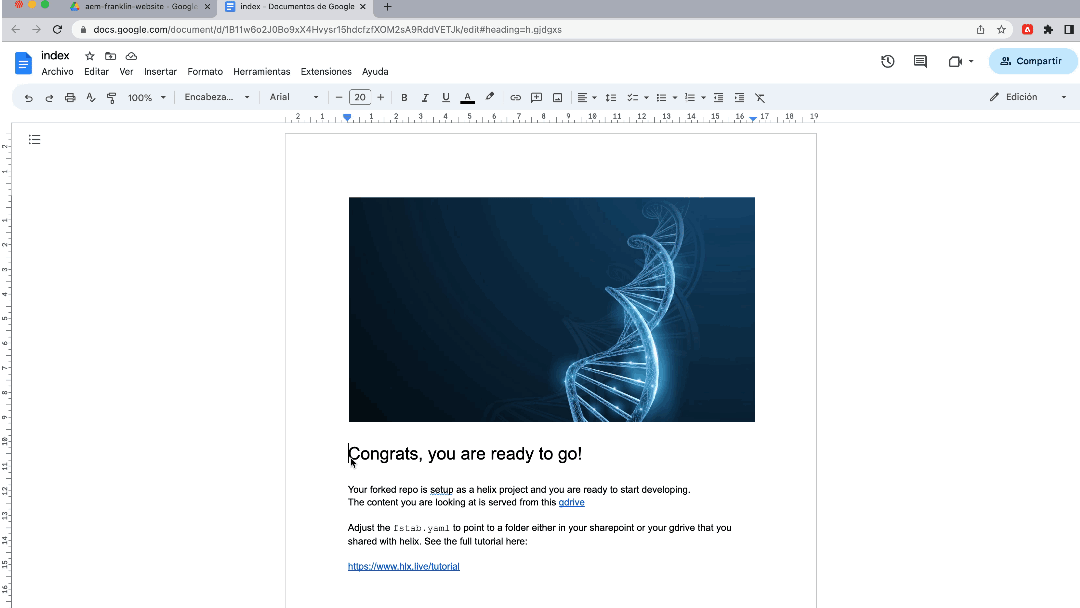Open the 100% zoom dropdown
This screenshot has height=608, width=1080.
coord(146,98)
